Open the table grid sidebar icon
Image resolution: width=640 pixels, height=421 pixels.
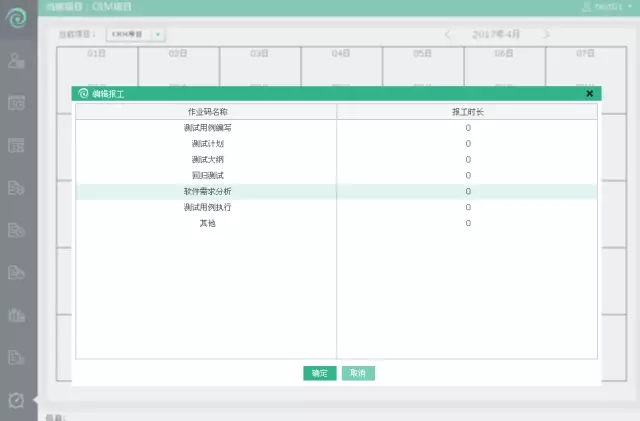tap(16, 145)
